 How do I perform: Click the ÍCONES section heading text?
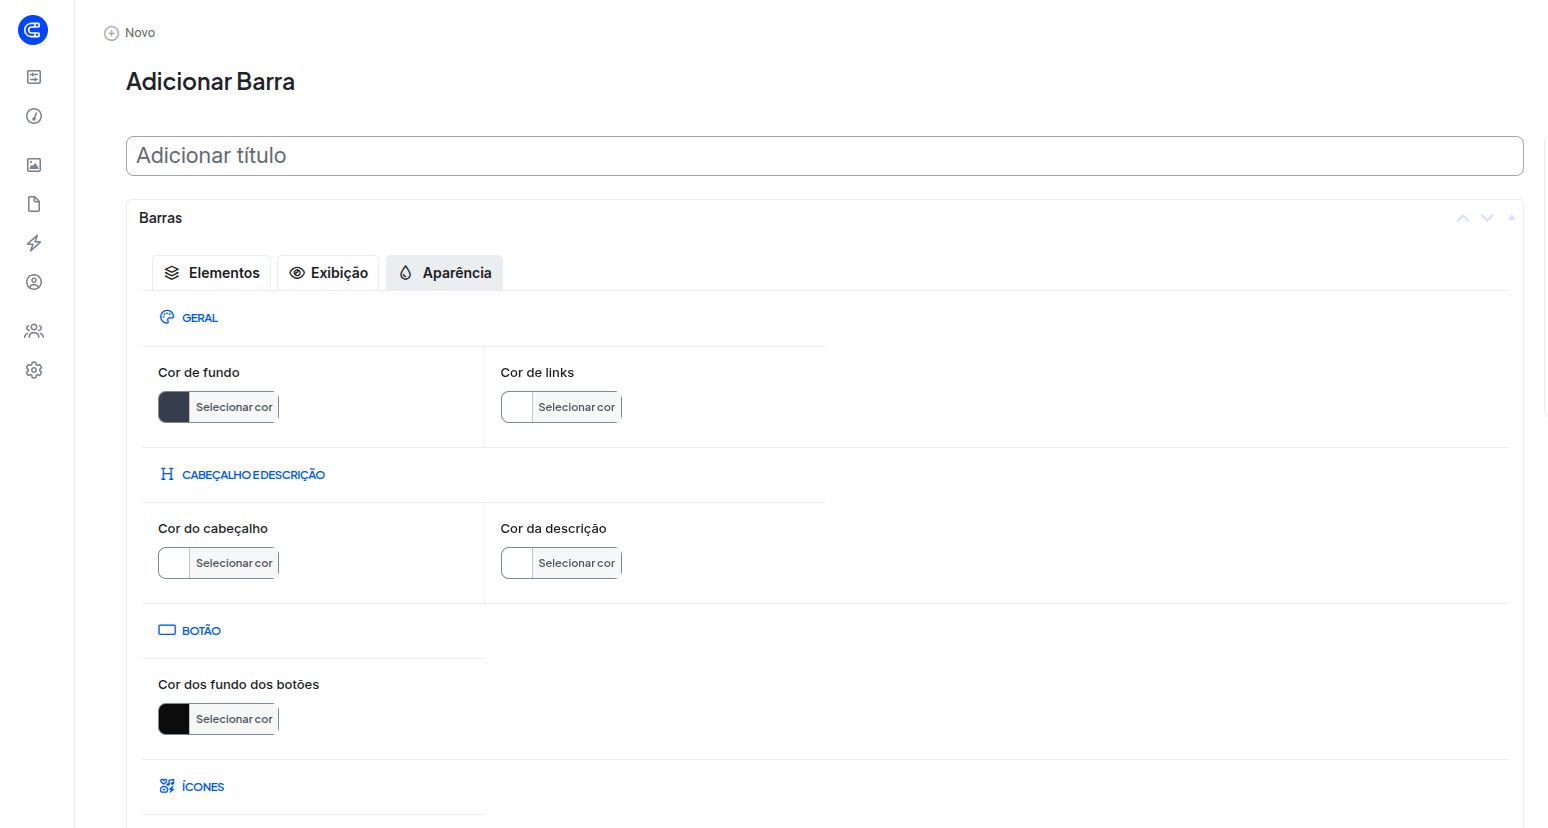[203, 787]
